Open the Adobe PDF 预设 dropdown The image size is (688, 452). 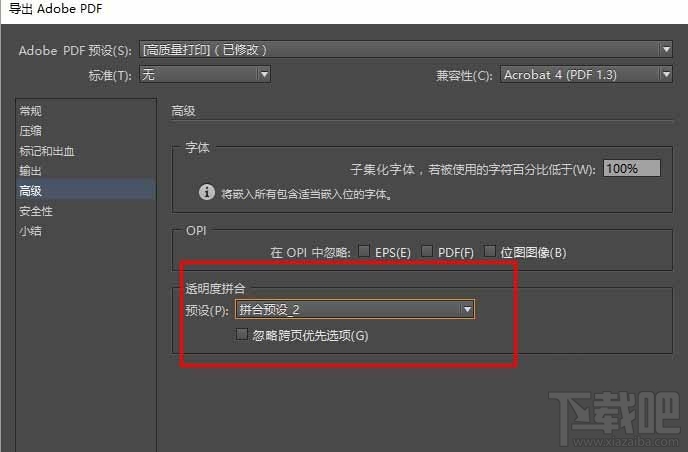pyautogui.click(x=405, y=49)
